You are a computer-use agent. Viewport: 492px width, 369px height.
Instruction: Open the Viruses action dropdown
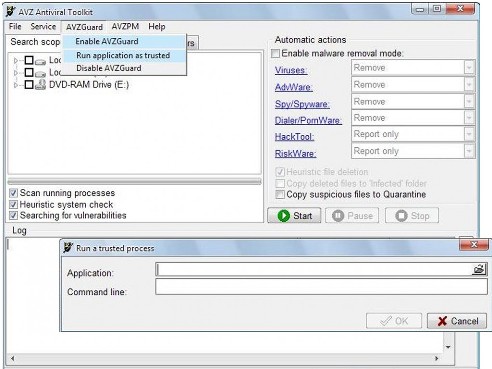469,68
